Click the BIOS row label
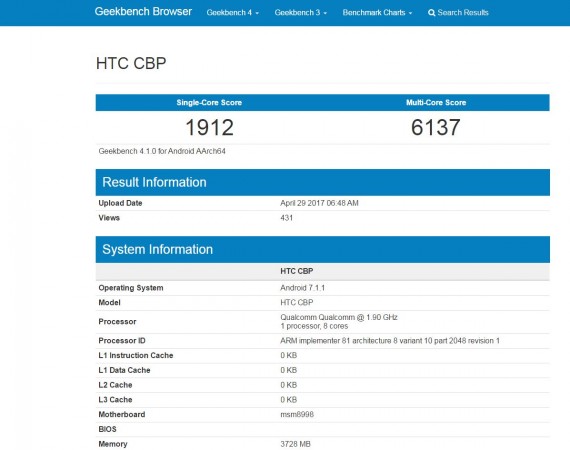 108,429
